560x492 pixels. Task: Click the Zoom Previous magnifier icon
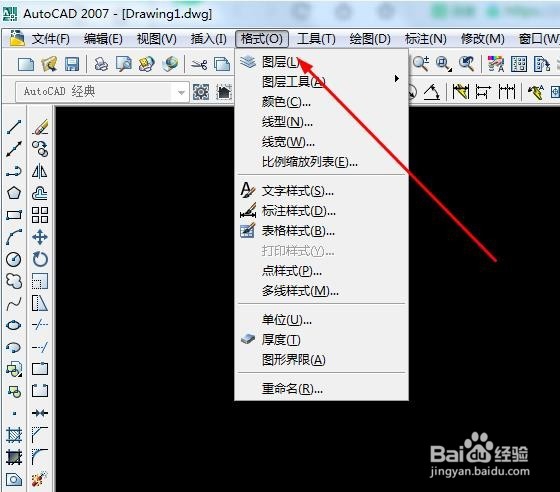(466, 64)
